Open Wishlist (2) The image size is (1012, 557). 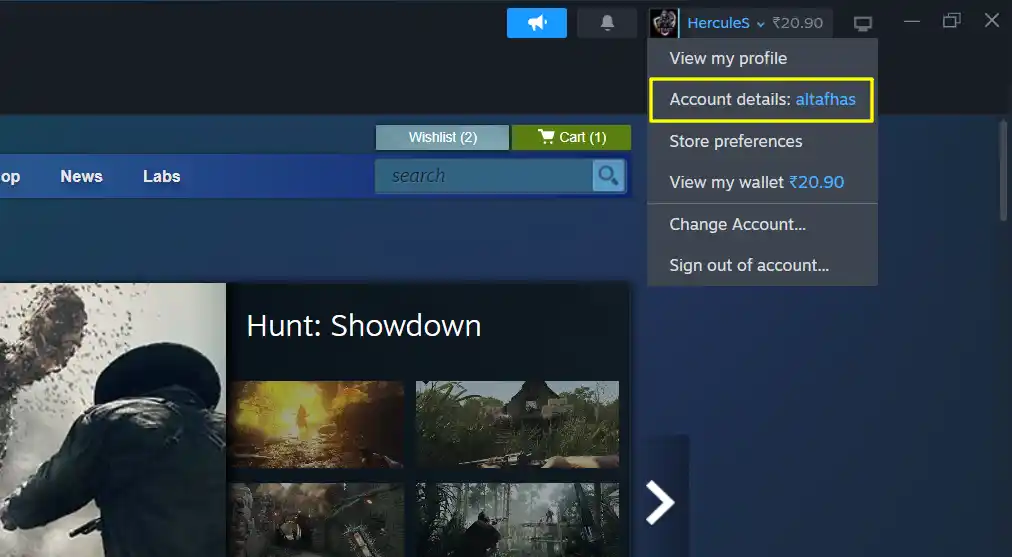click(x=442, y=137)
